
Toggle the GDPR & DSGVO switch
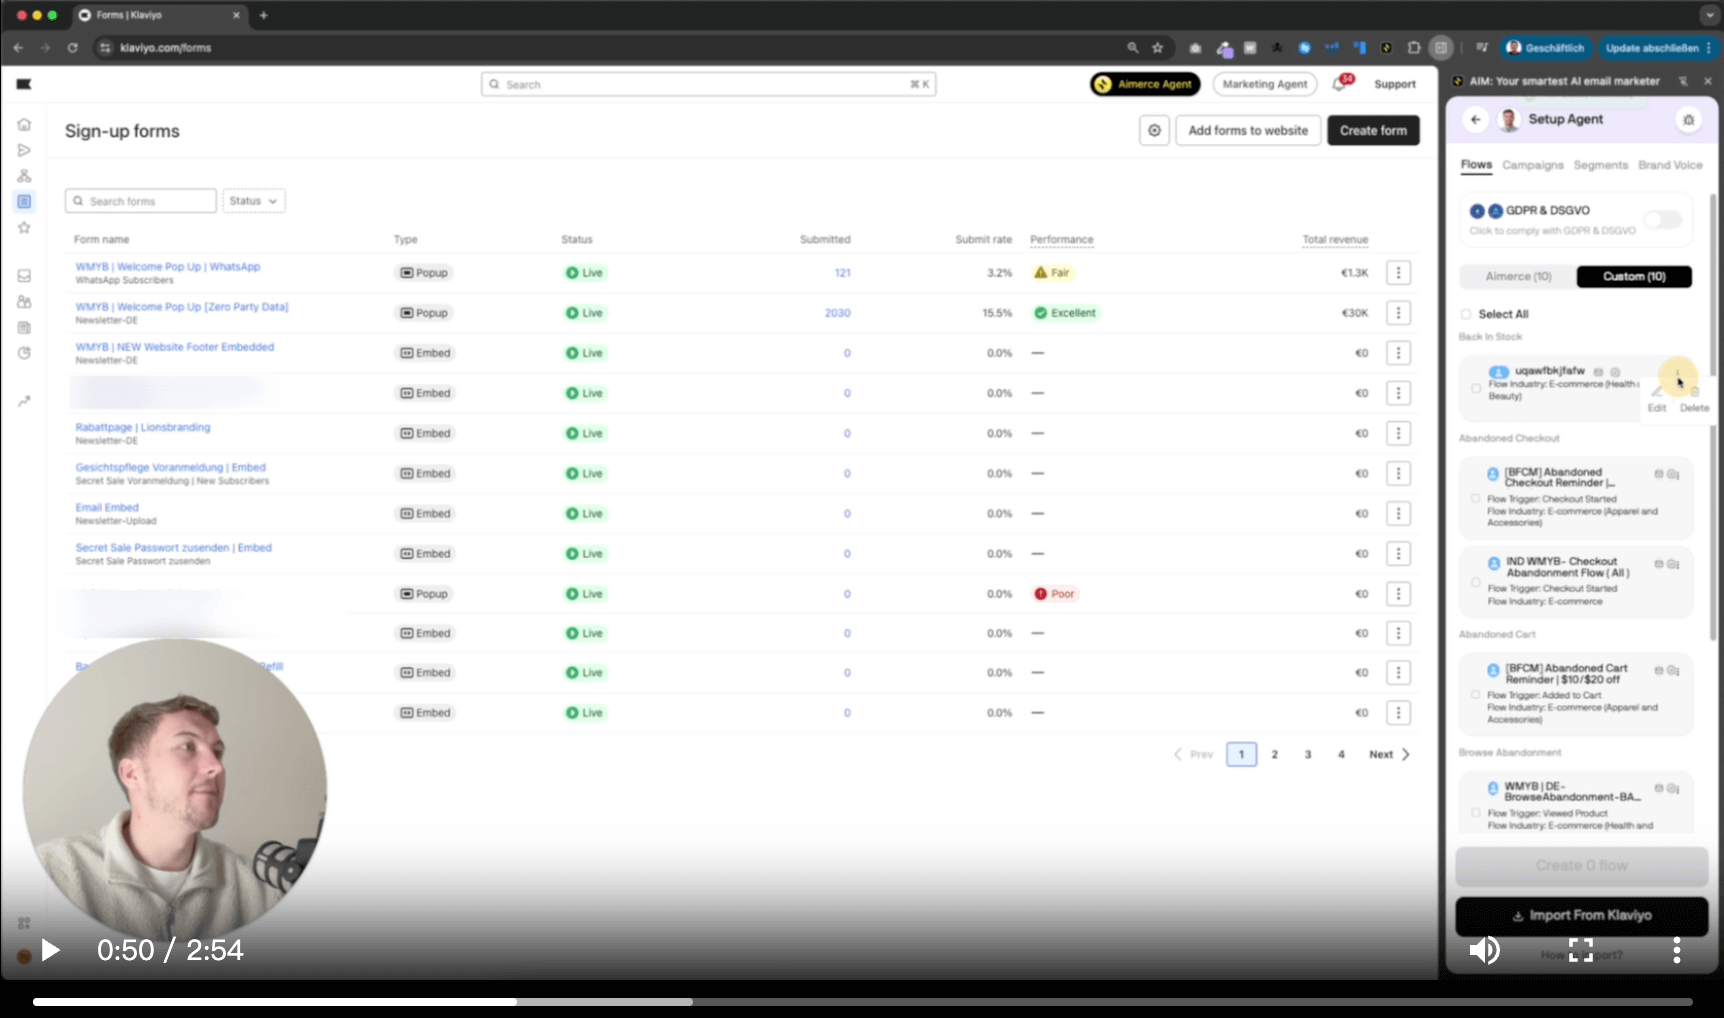tap(1663, 220)
